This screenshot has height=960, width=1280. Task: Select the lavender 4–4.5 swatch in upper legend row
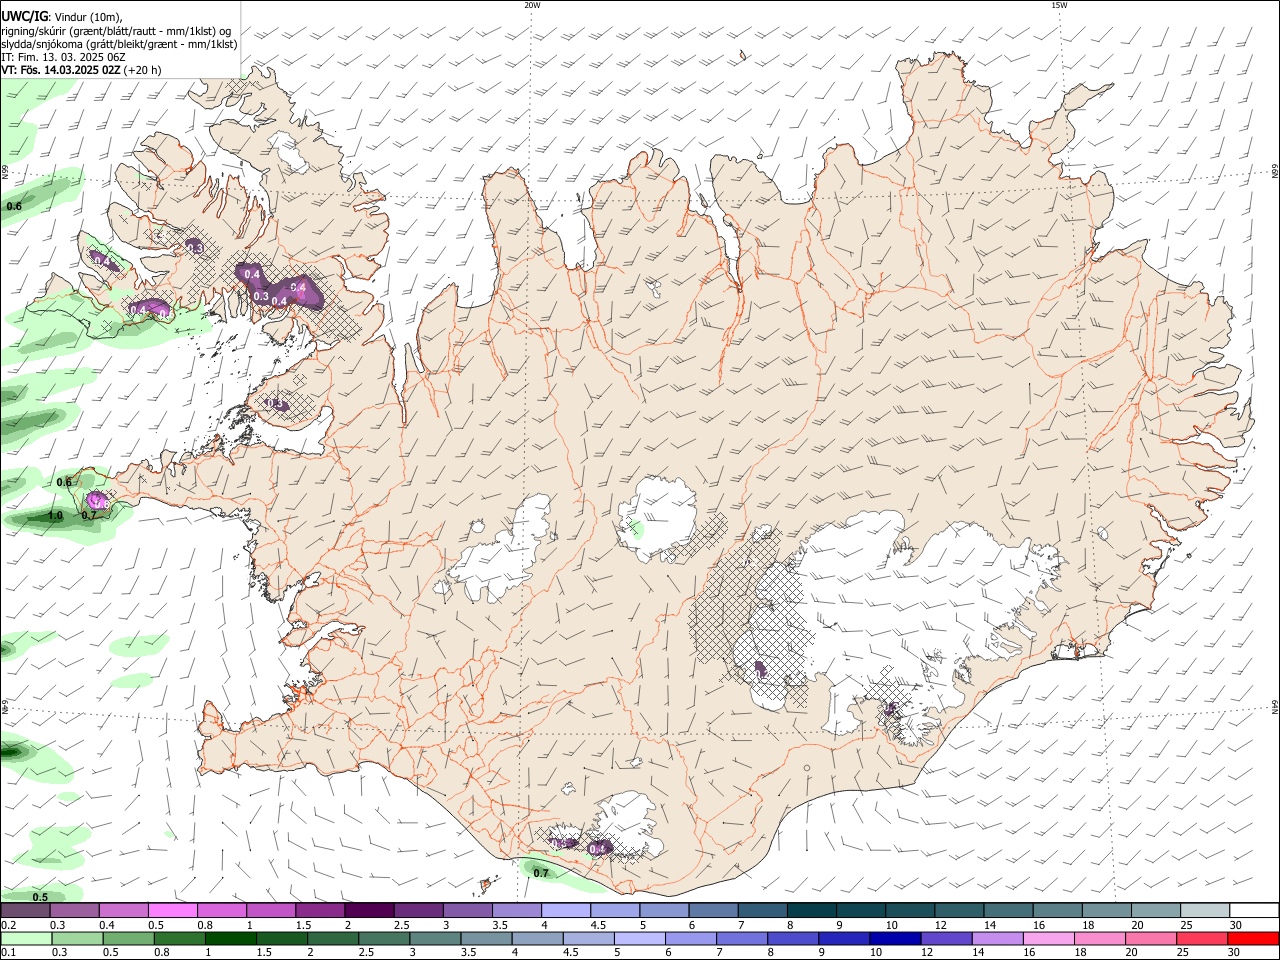click(566, 911)
